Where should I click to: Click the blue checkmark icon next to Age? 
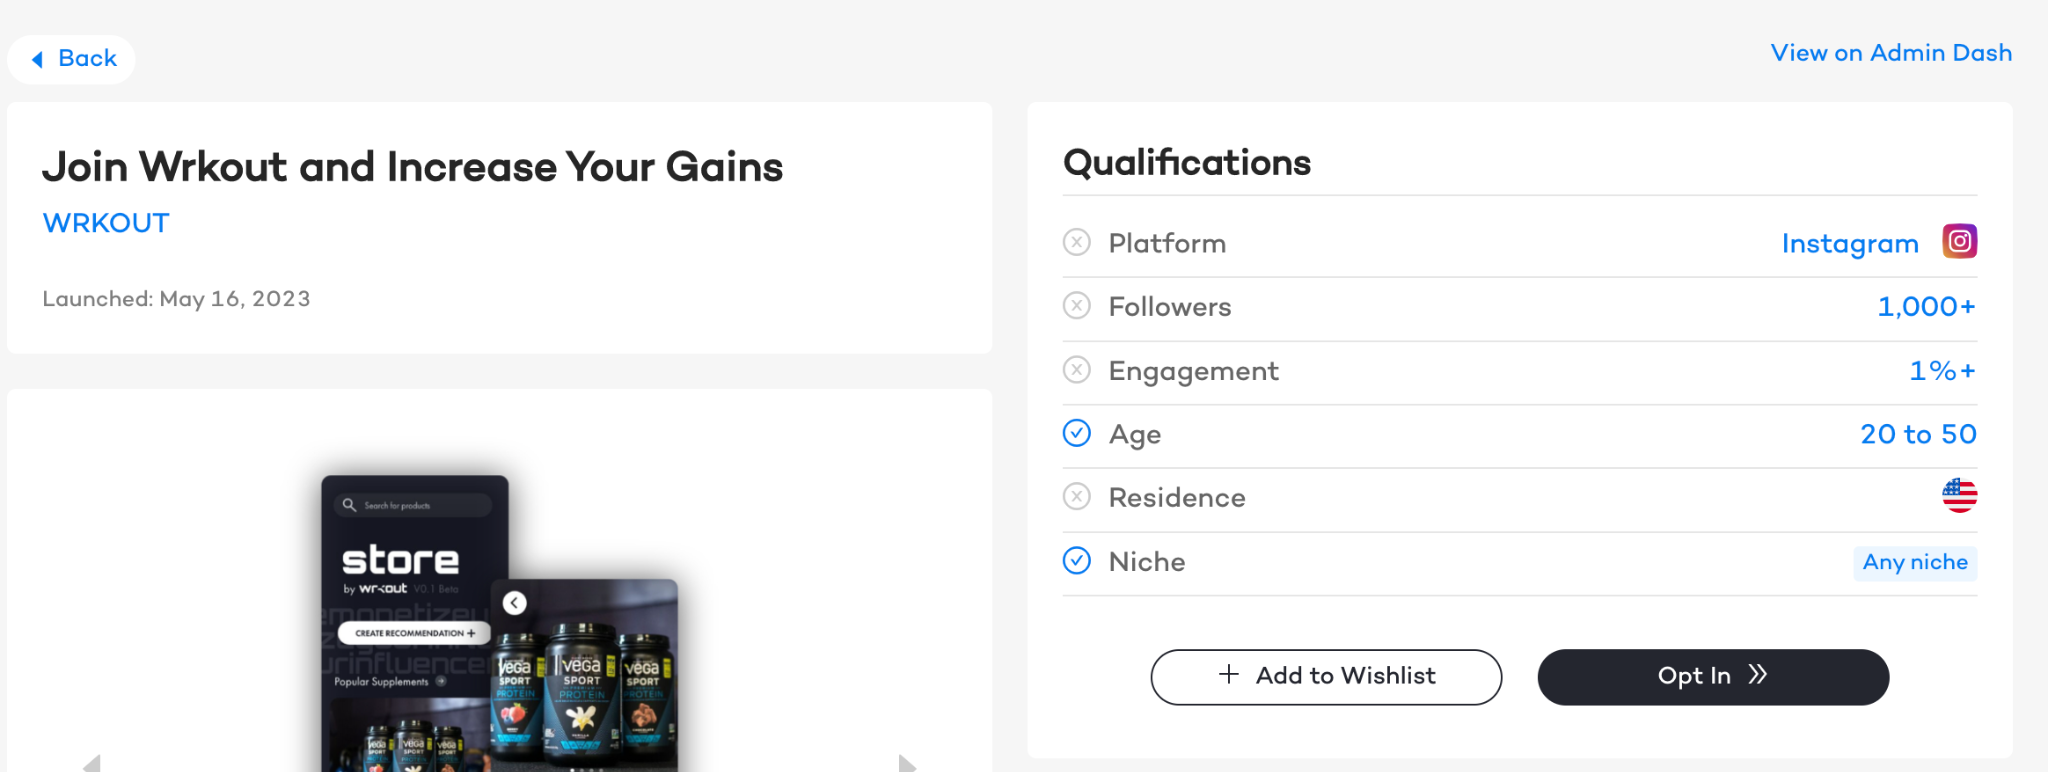coord(1075,433)
